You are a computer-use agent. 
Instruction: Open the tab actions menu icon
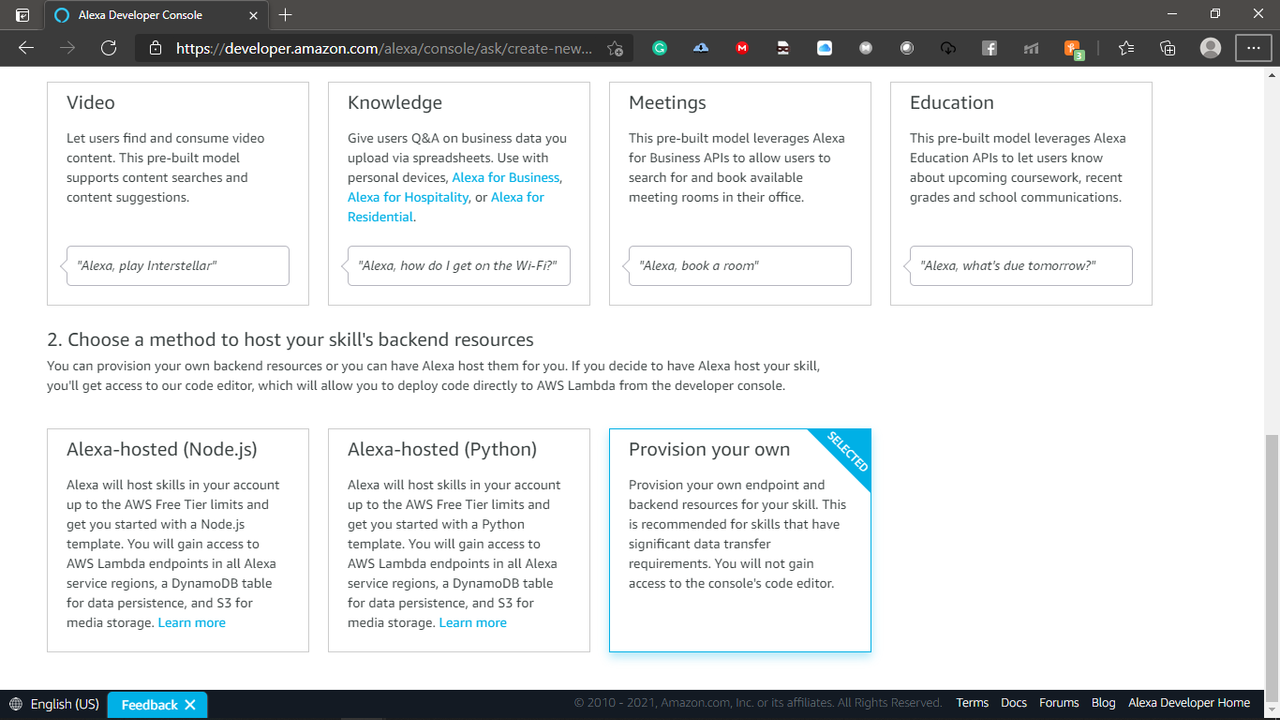click(x=23, y=15)
